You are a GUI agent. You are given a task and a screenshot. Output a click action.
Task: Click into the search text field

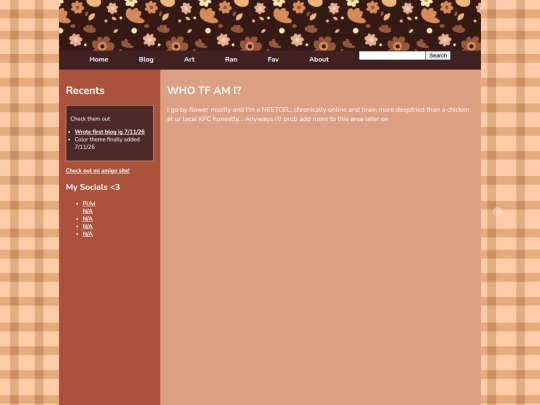[392, 55]
